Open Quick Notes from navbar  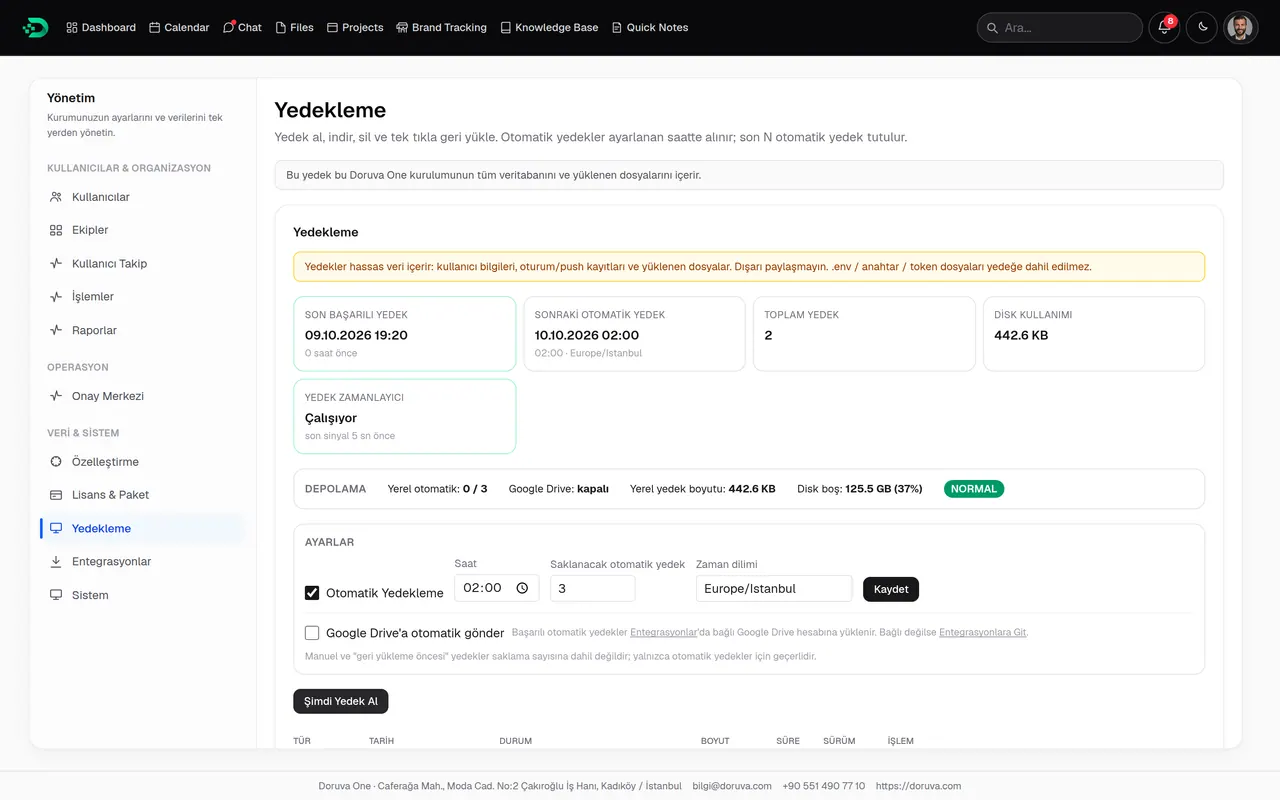click(650, 28)
